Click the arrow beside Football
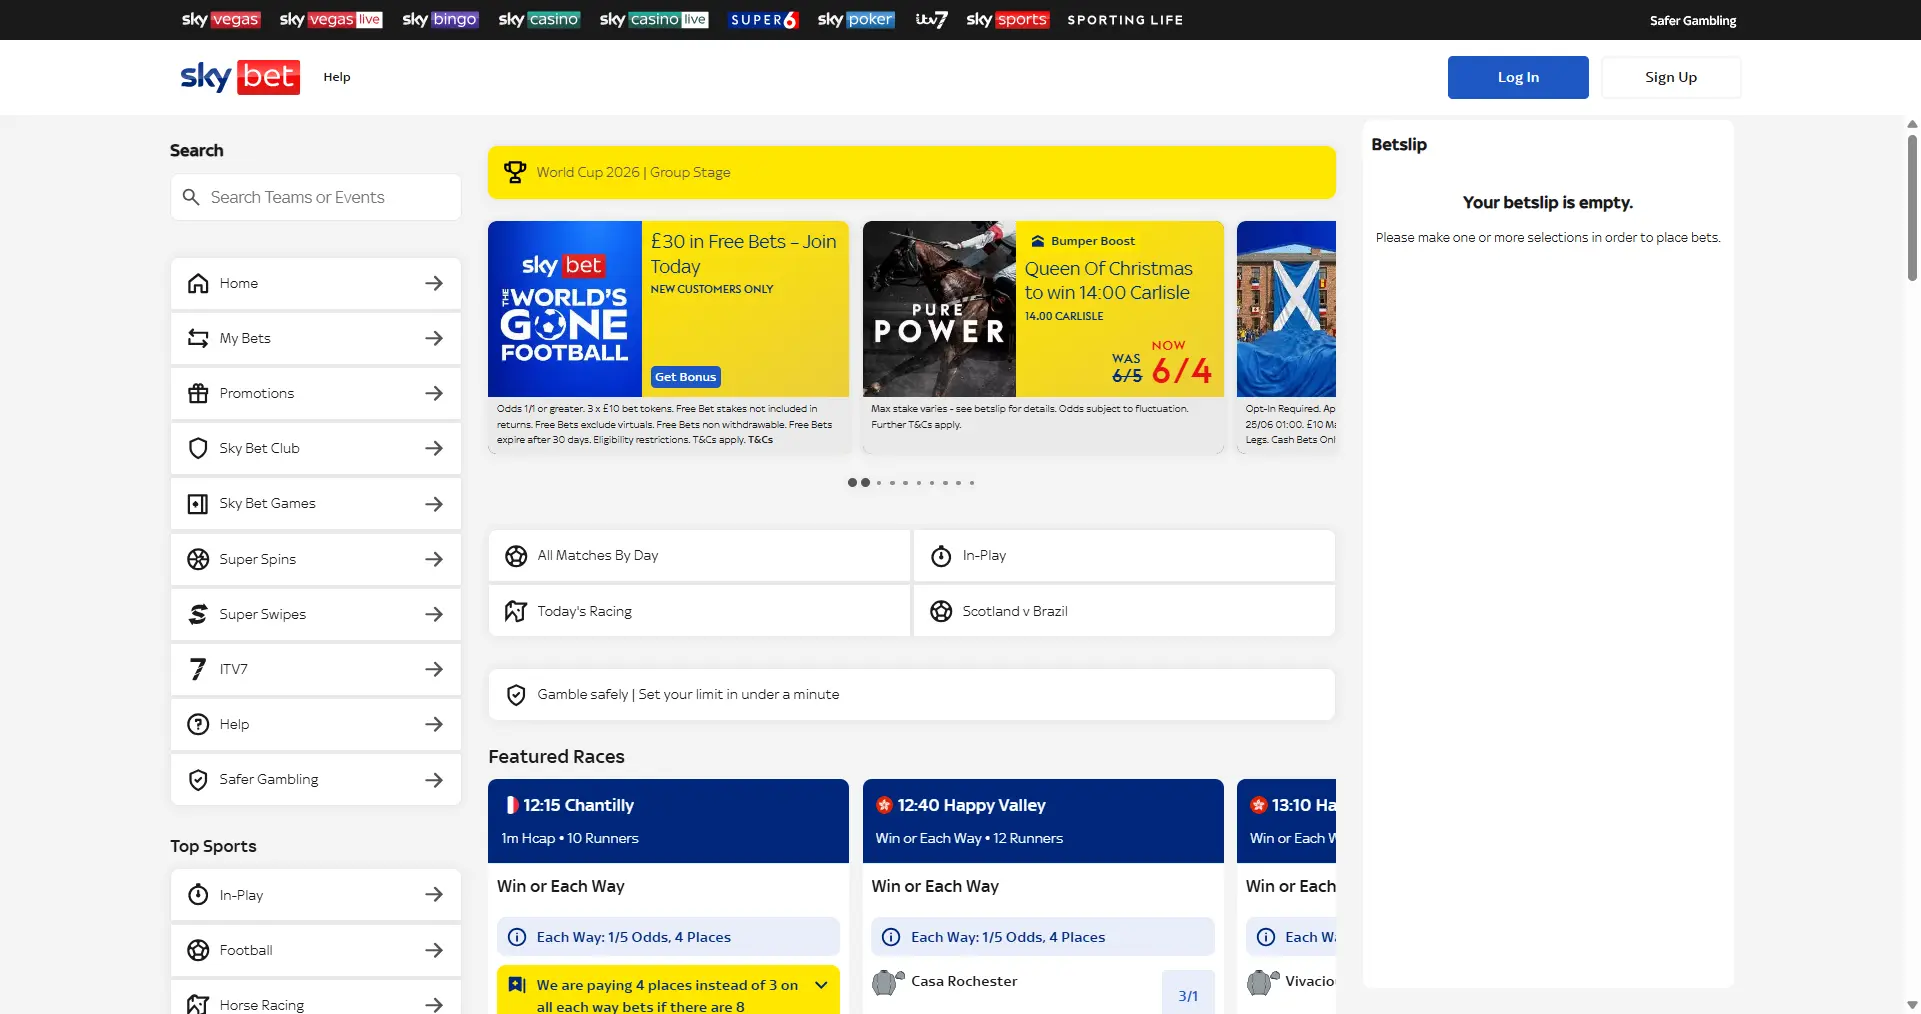 coord(434,950)
